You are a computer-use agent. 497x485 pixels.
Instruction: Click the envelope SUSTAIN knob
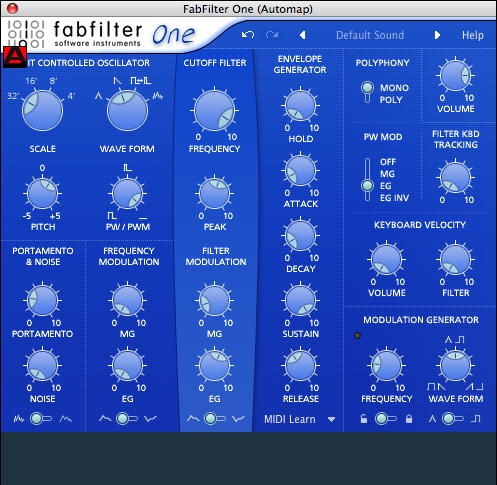tap(300, 300)
